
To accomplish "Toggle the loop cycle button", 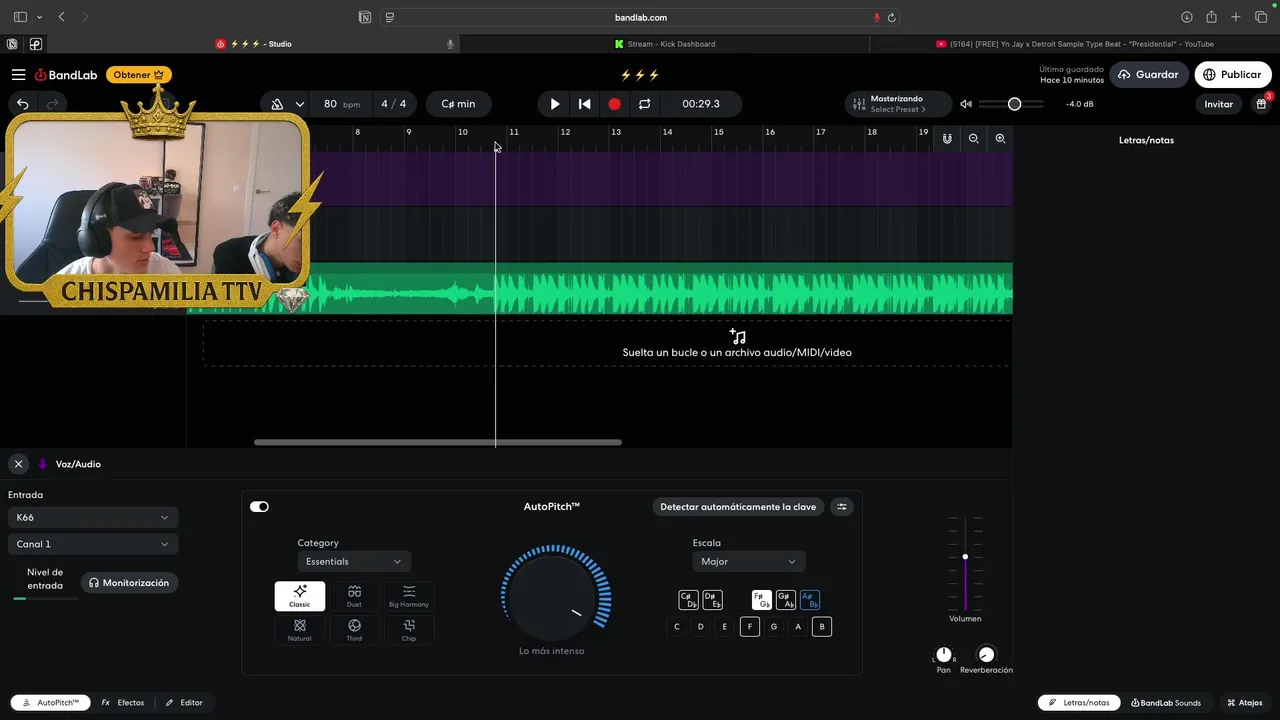I will (645, 104).
